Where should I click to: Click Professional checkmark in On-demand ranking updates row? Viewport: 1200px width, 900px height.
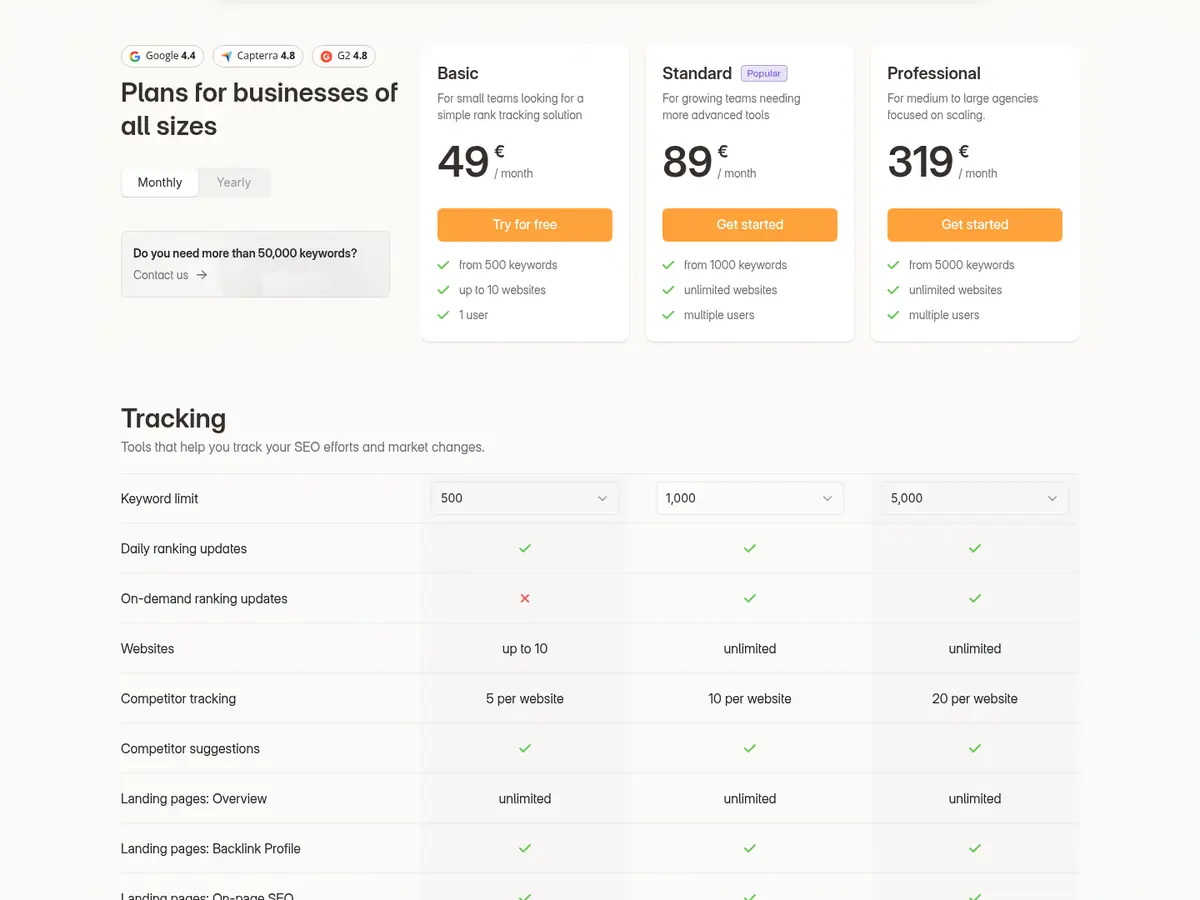[x=975, y=598]
